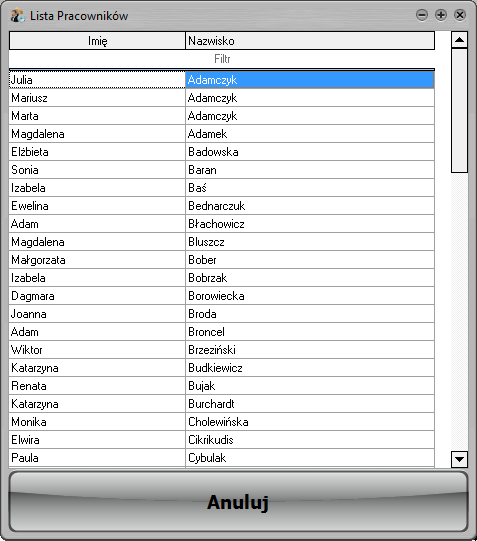Select Magdalena in the Bluszcz row

tap(97, 242)
